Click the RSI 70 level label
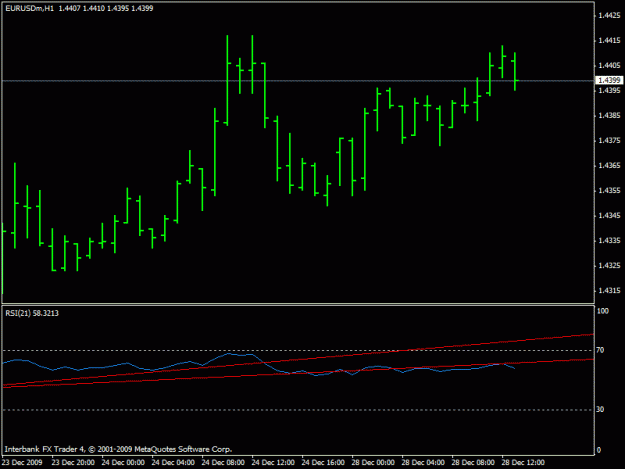Image resolution: width=625 pixels, height=469 pixels. (x=600, y=350)
